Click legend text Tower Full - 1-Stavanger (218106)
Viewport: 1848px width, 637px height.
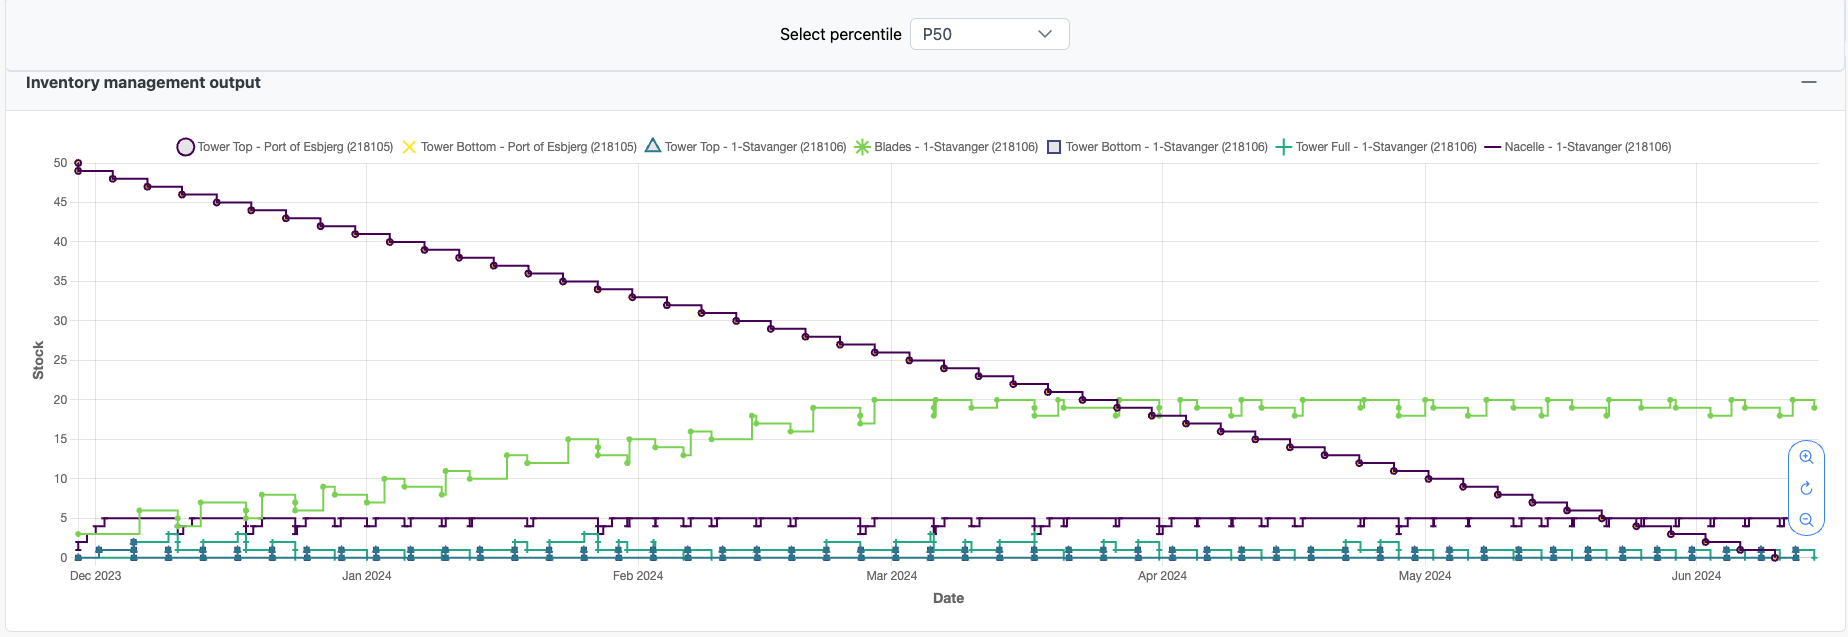coord(1386,147)
